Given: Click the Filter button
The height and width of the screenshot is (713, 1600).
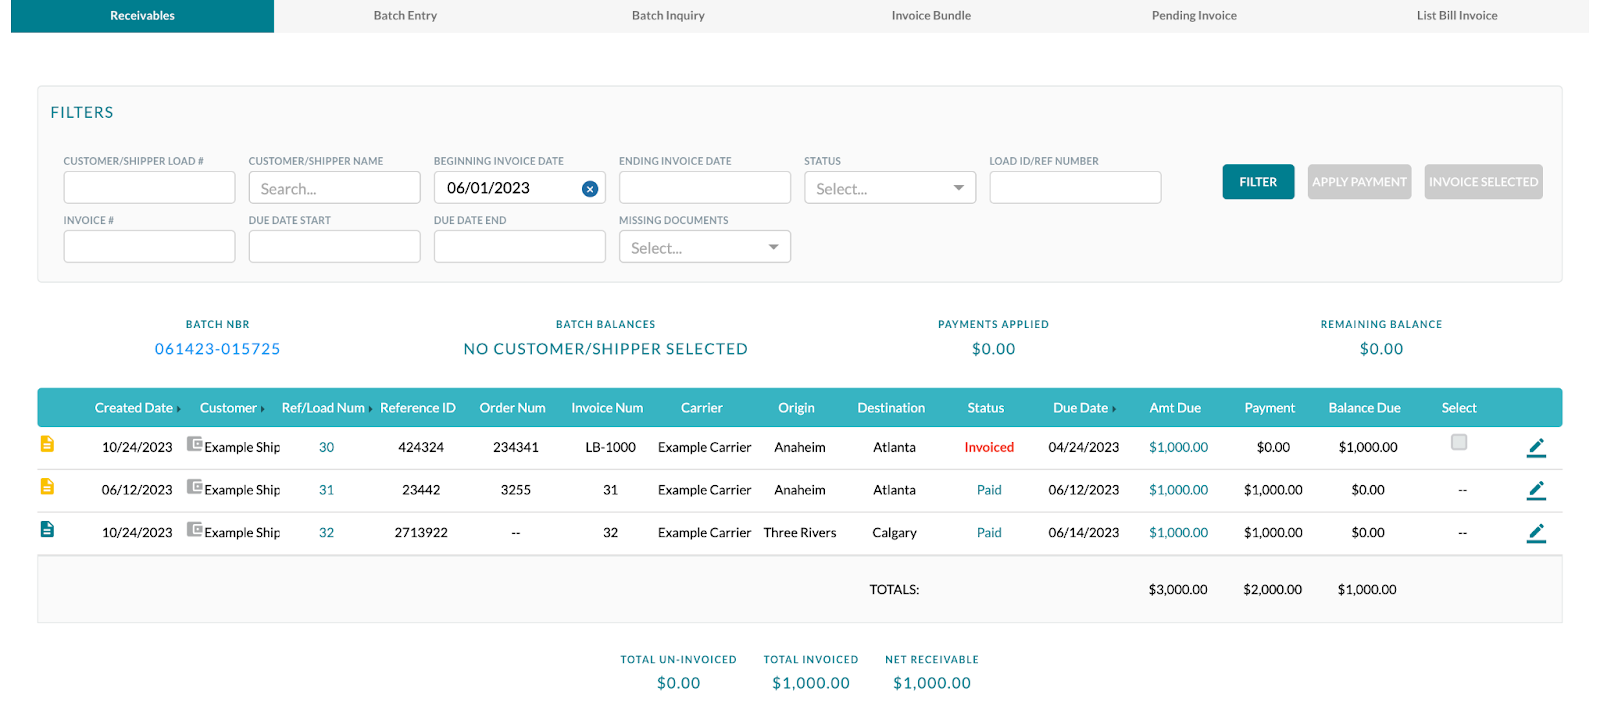Looking at the screenshot, I should pyautogui.click(x=1258, y=182).
